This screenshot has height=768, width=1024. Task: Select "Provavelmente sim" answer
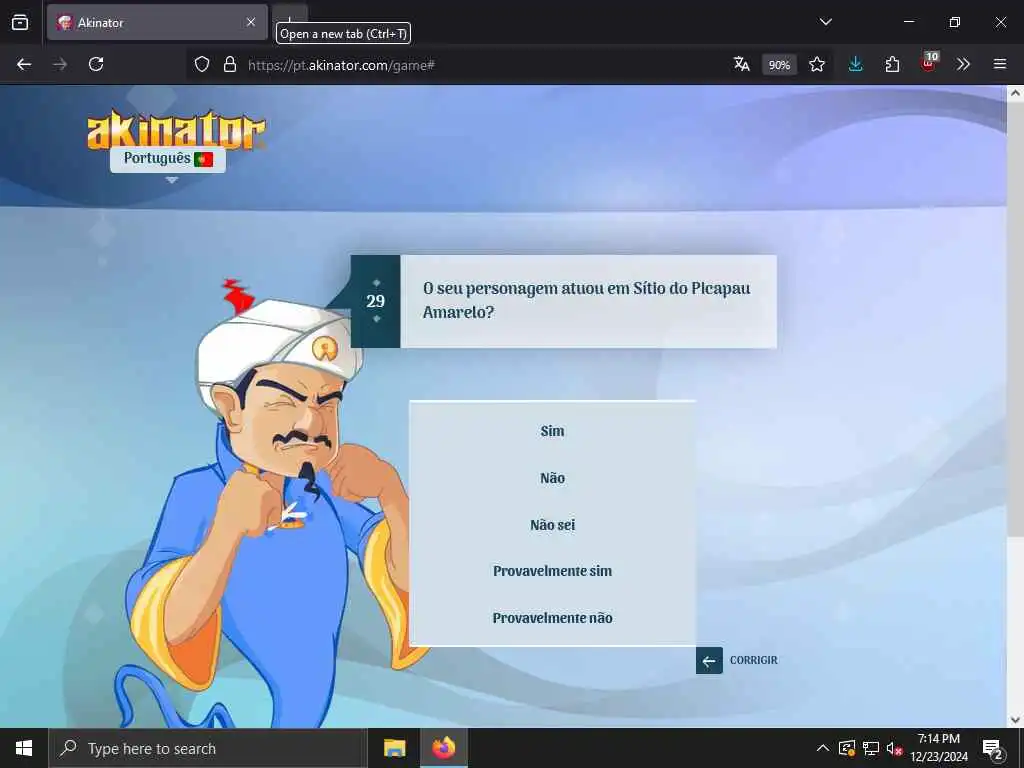click(552, 571)
